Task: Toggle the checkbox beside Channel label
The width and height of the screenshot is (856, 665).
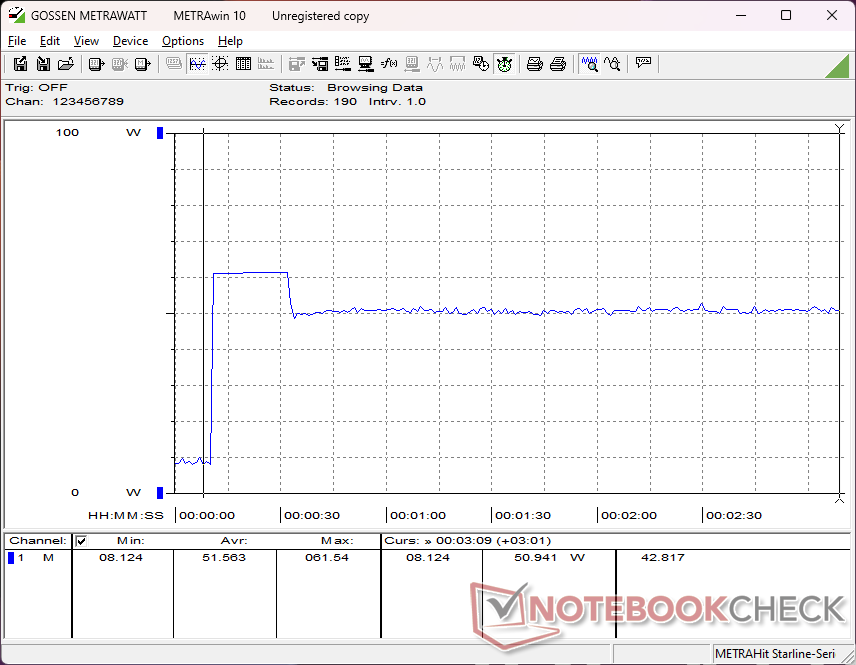Action: (81, 541)
